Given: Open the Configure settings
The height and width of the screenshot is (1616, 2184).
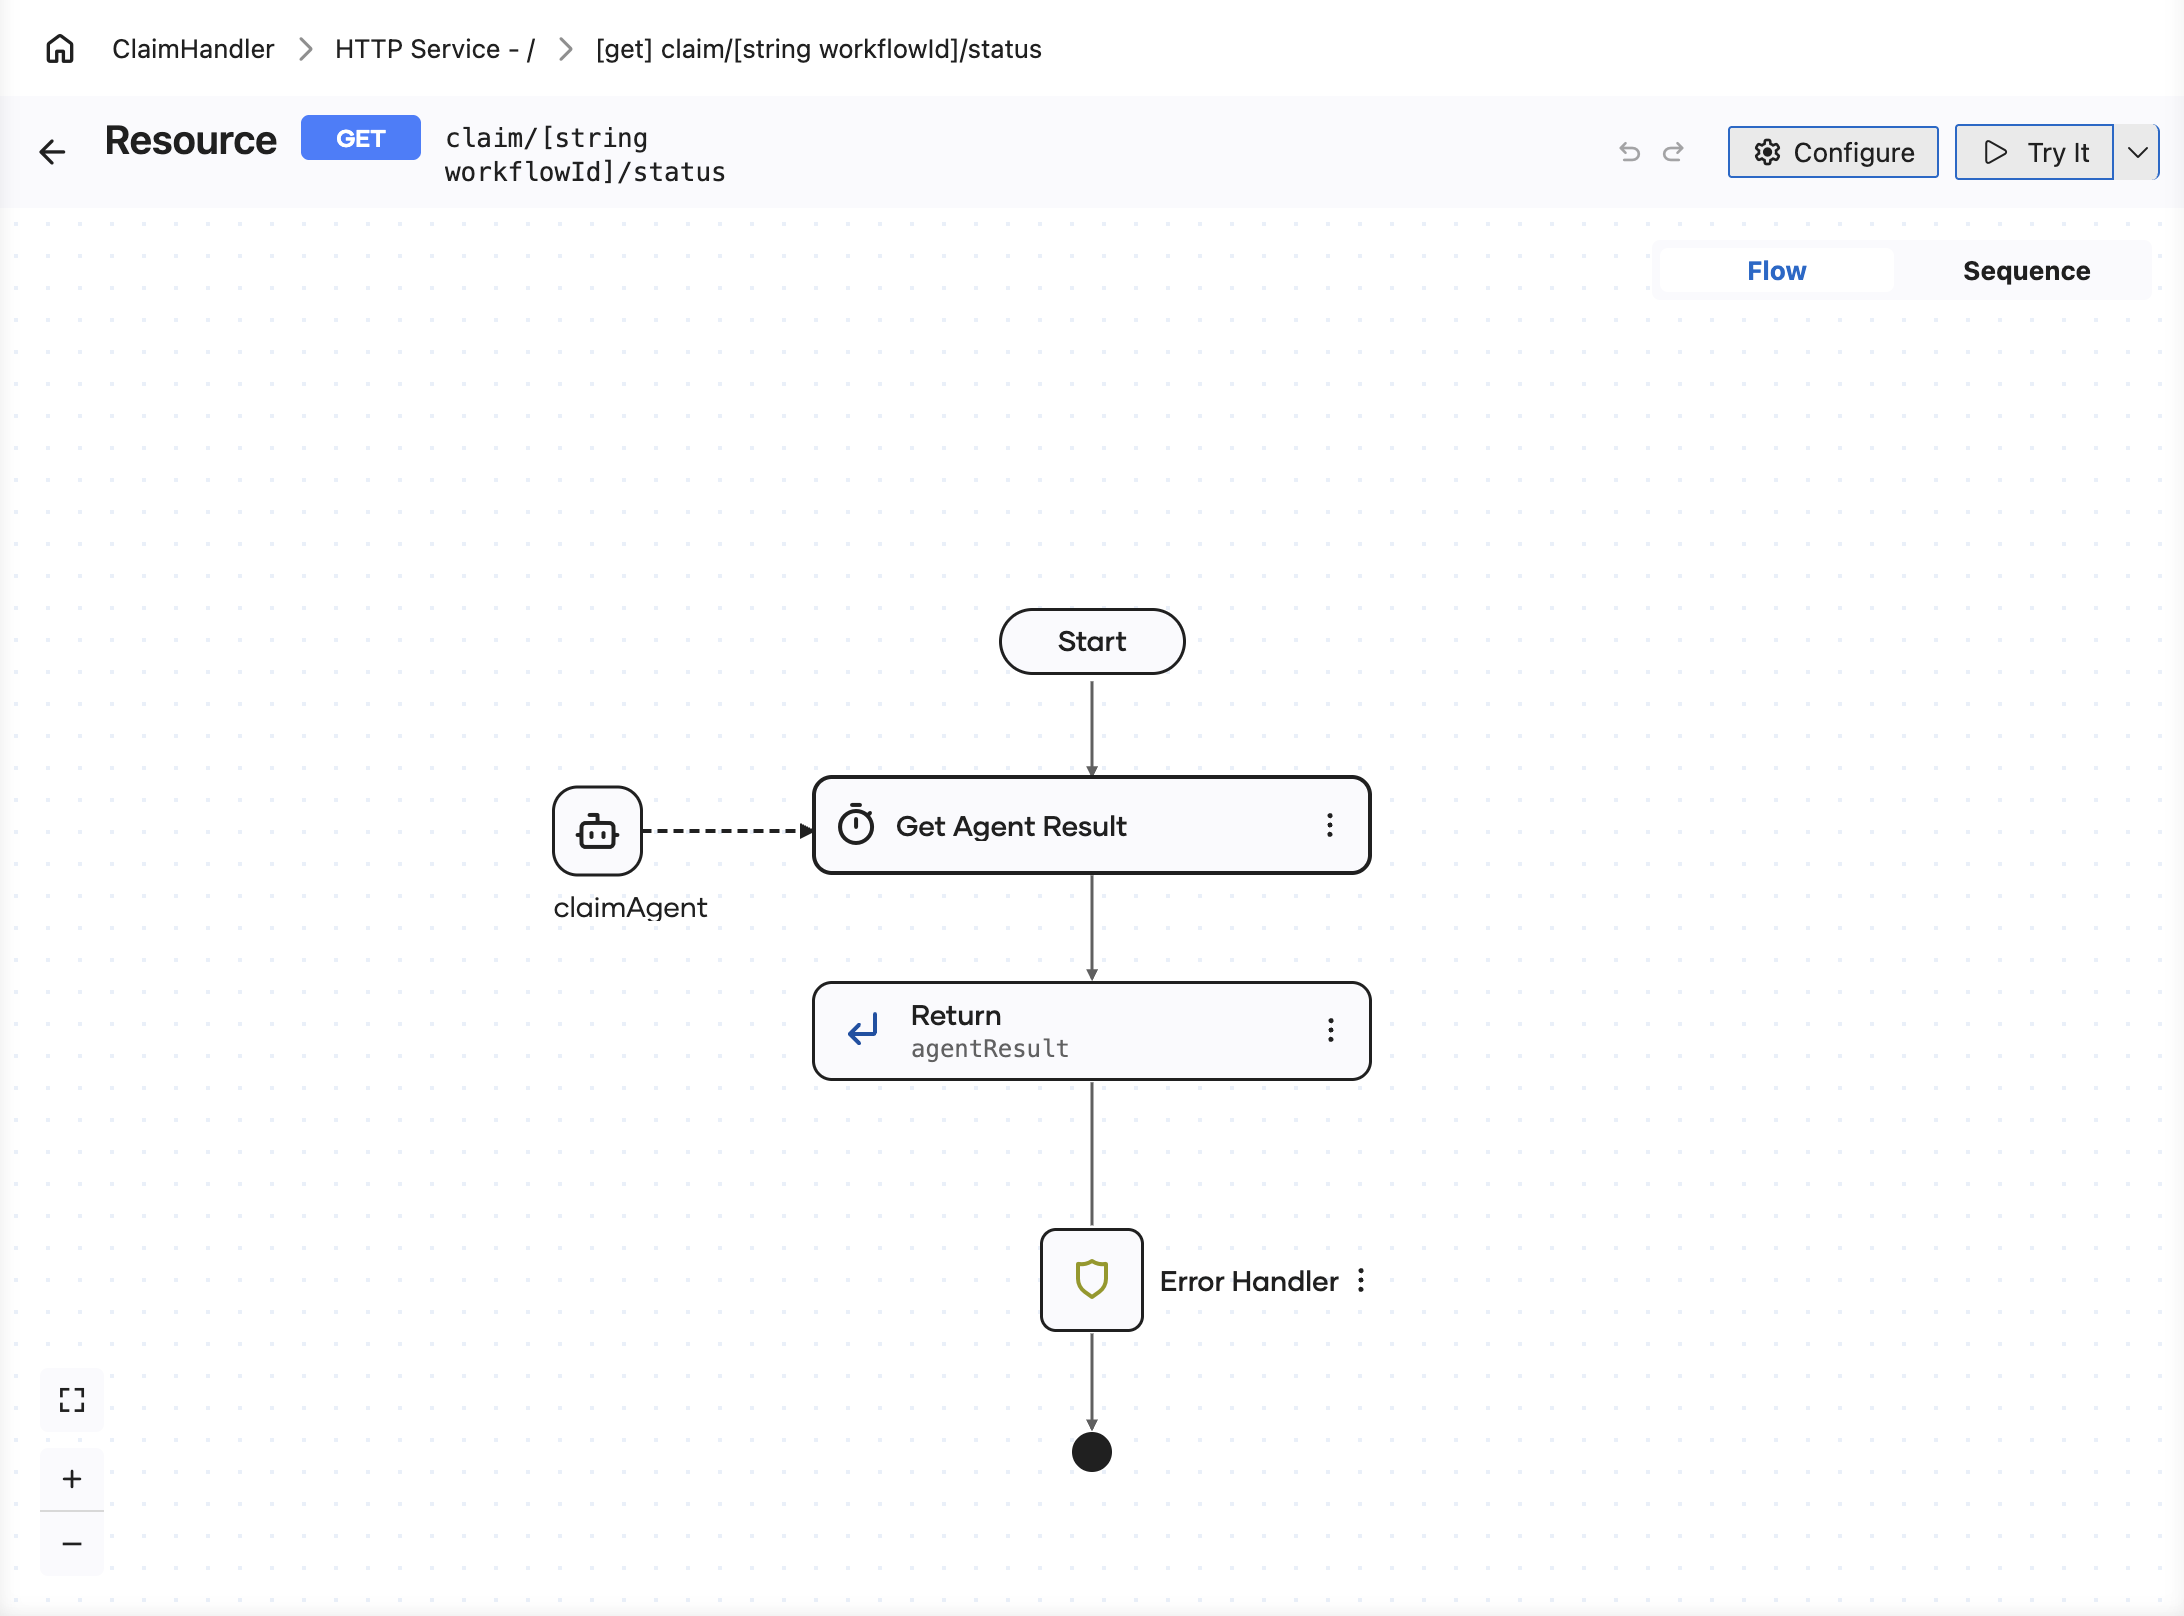Looking at the screenshot, I should (x=1833, y=152).
